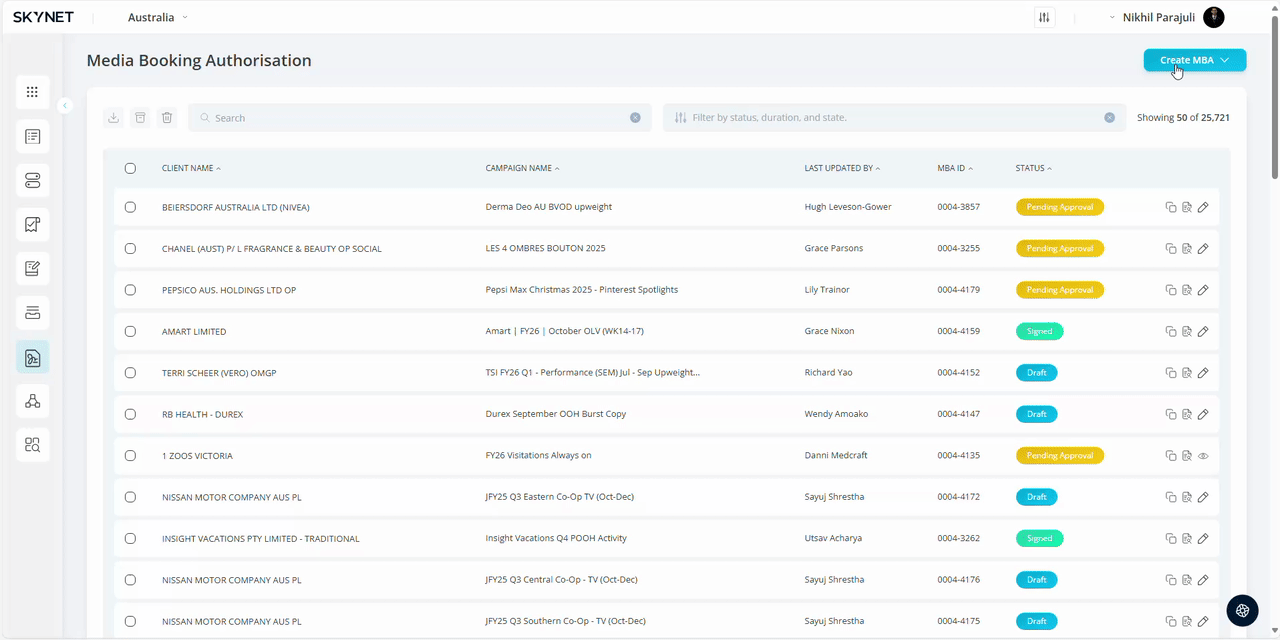Click the download icon in the toolbar
This screenshot has width=1280, height=640.
(114, 118)
